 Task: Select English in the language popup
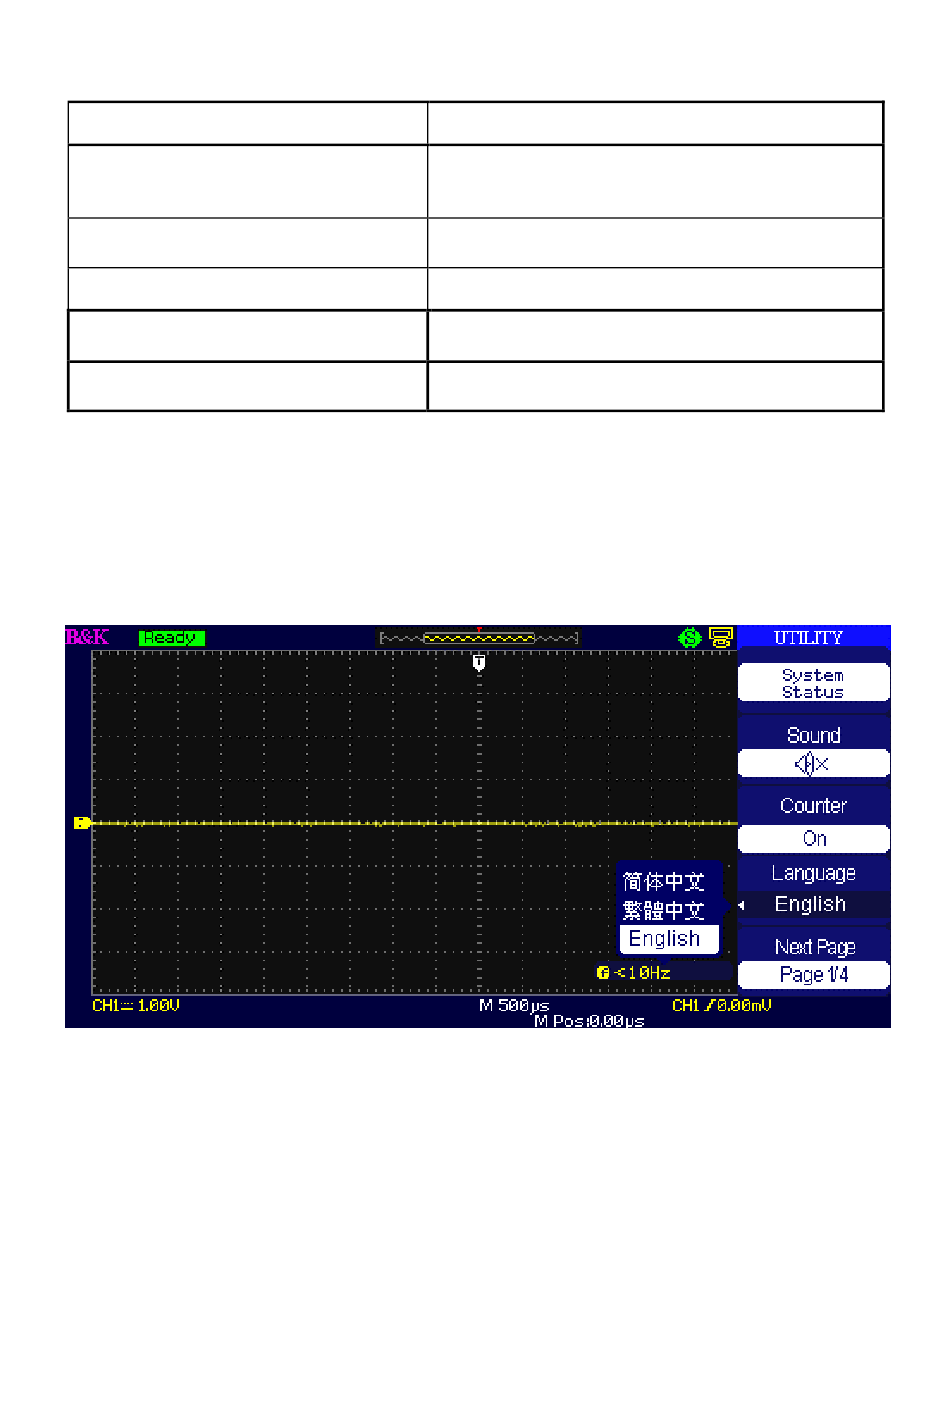pyautogui.click(x=668, y=939)
